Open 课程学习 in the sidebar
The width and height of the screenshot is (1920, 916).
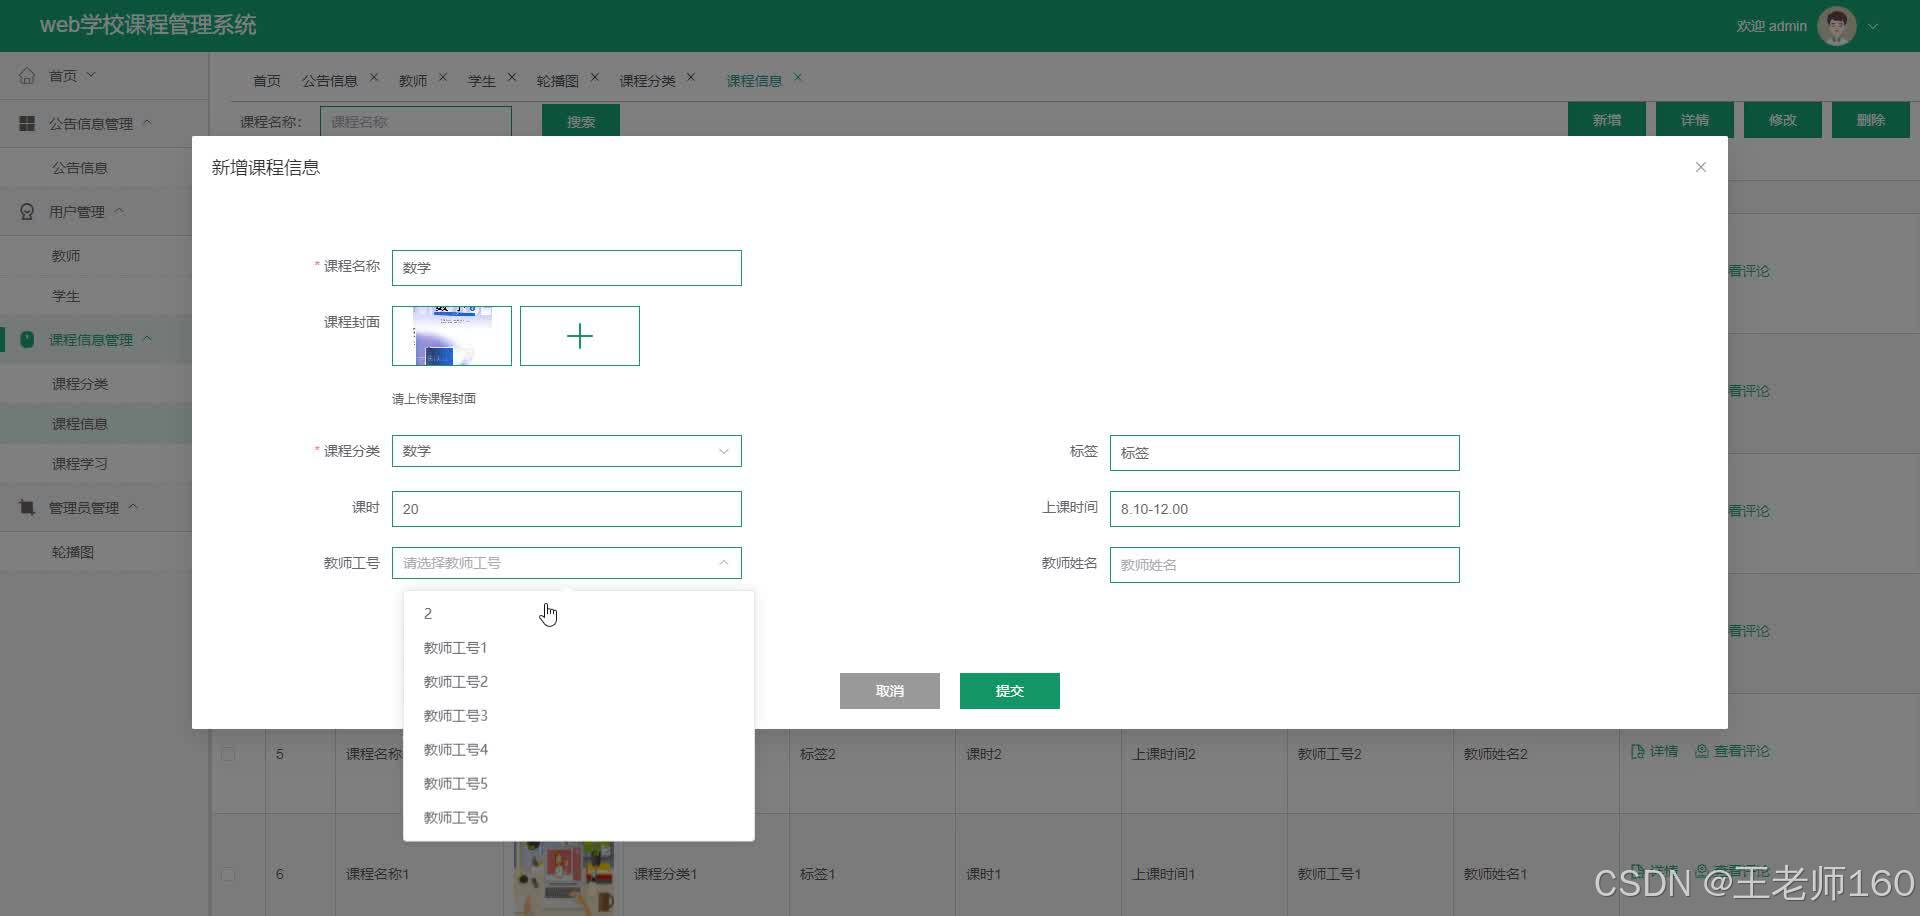click(80, 464)
